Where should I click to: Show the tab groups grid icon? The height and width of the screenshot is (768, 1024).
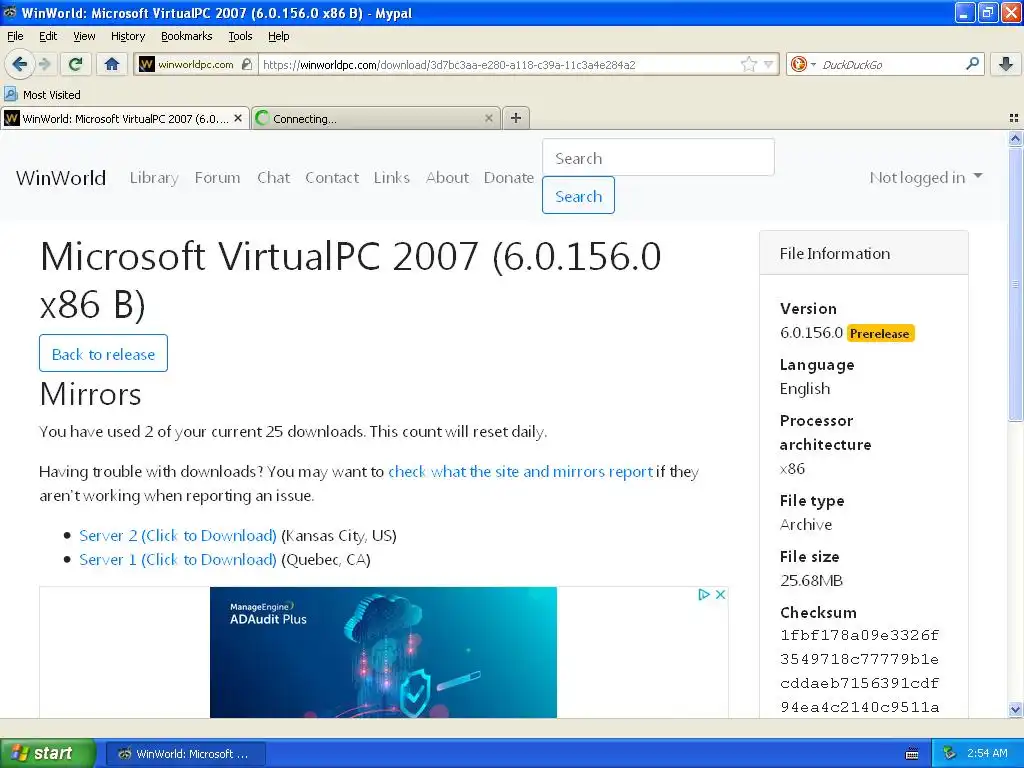pyautogui.click(x=1014, y=118)
